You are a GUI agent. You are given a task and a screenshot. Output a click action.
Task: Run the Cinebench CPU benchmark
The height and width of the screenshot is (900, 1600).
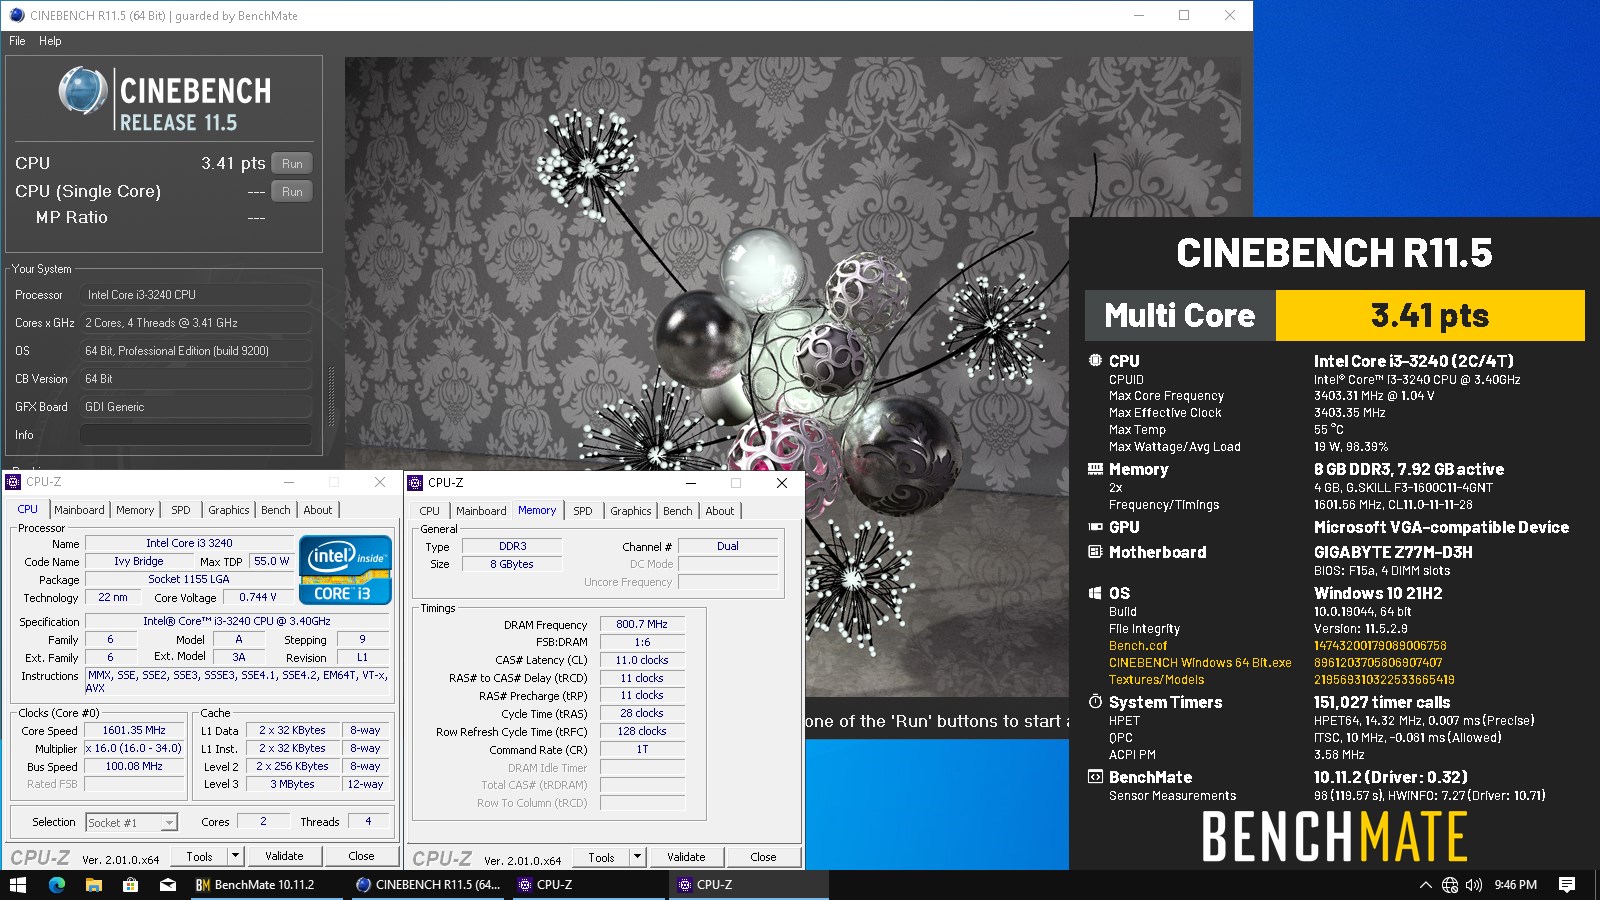(x=292, y=163)
